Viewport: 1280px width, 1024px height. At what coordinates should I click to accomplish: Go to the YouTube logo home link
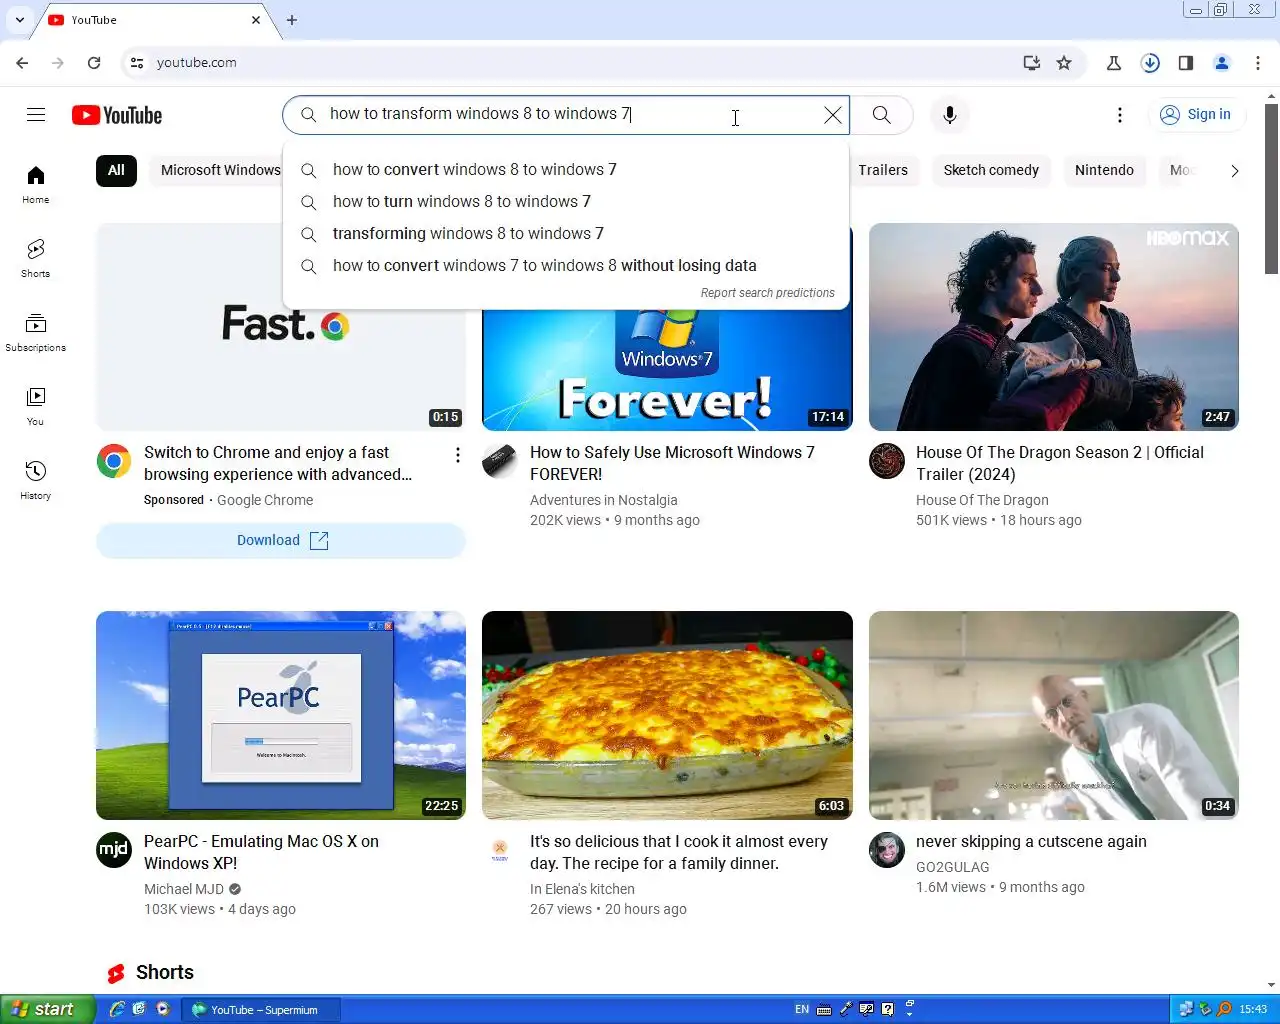pyautogui.click(x=117, y=115)
